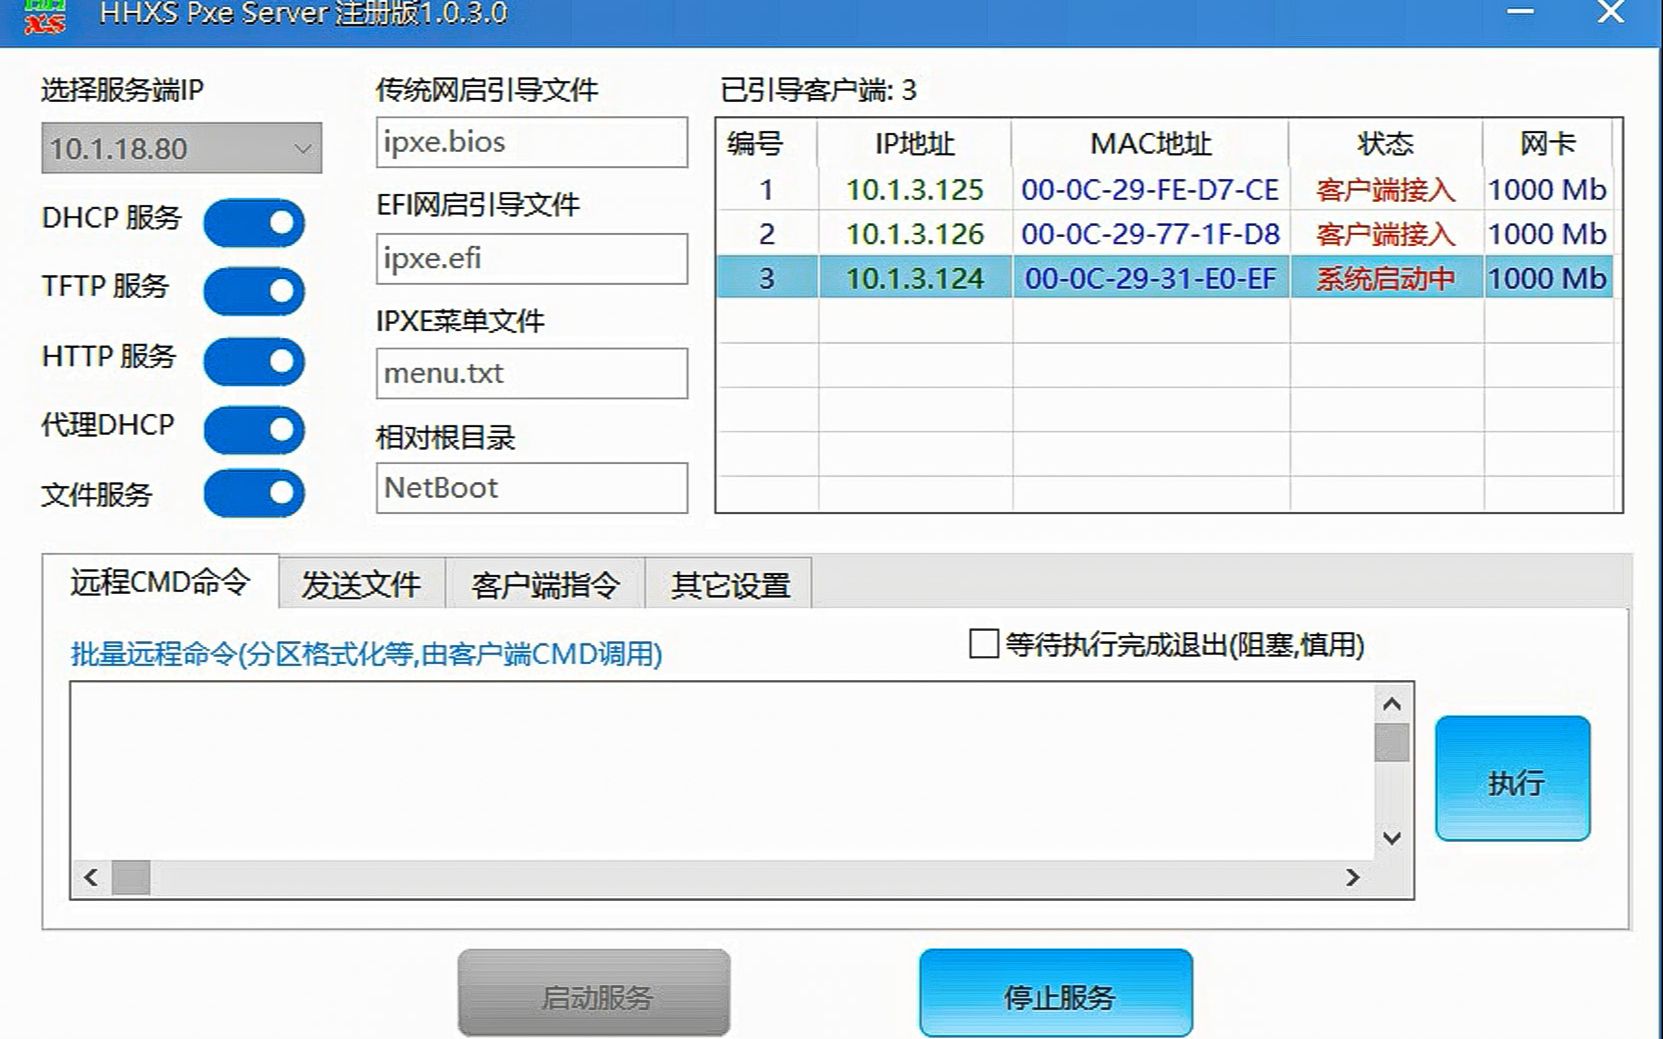1663x1039 pixels.
Task: Click the horizontal scrollbar thumb in command box
Action: tap(131, 878)
